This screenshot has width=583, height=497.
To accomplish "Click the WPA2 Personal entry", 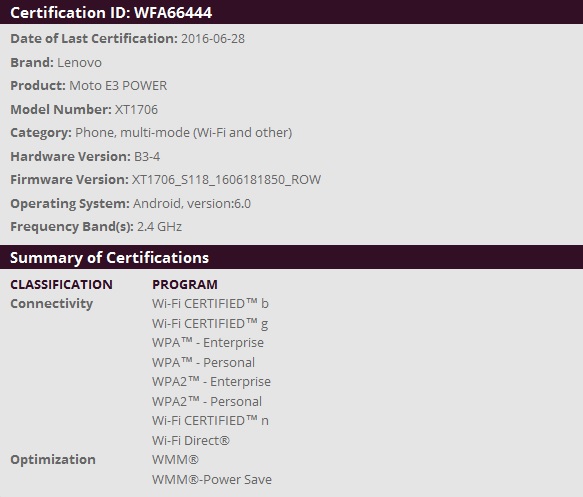I will (x=207, y=401).
